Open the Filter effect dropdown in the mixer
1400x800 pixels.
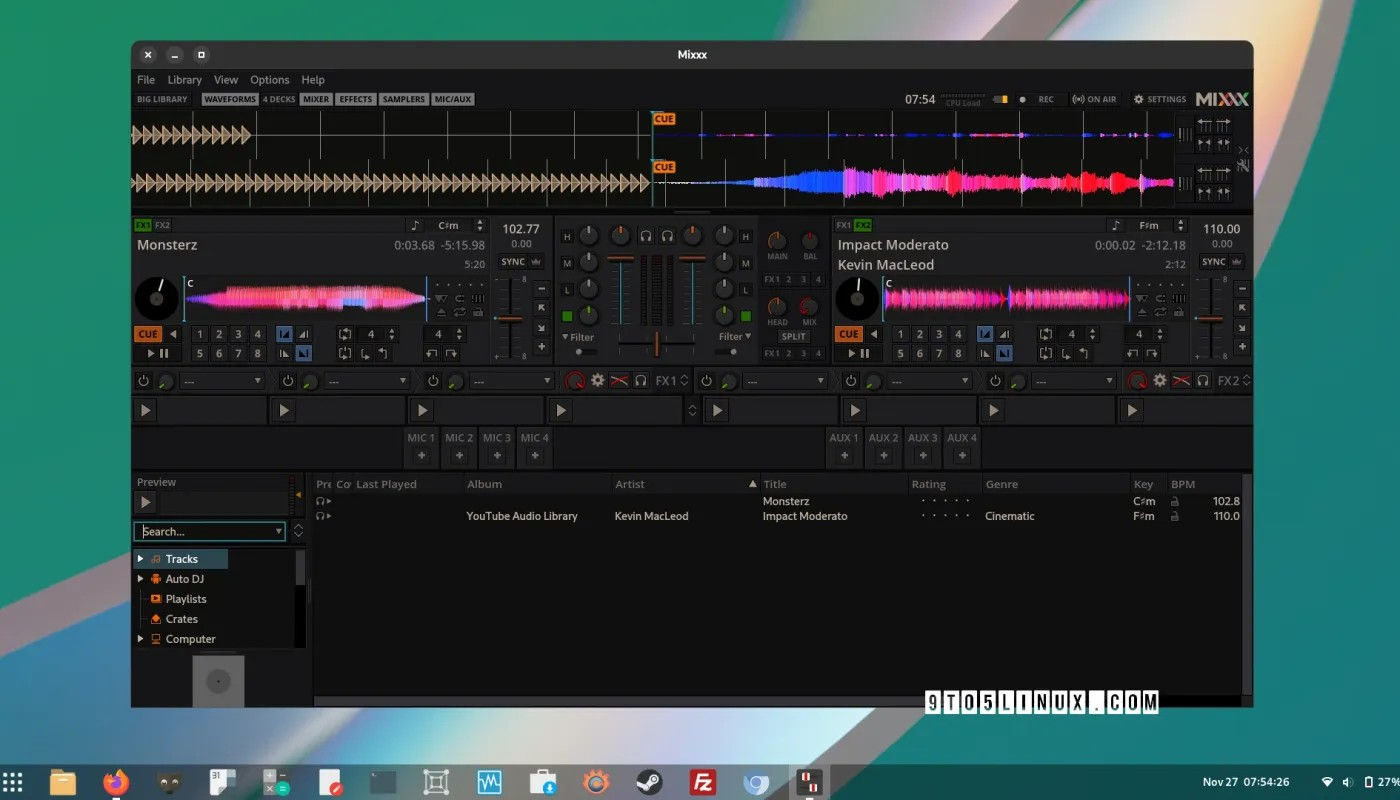[580, 337]
